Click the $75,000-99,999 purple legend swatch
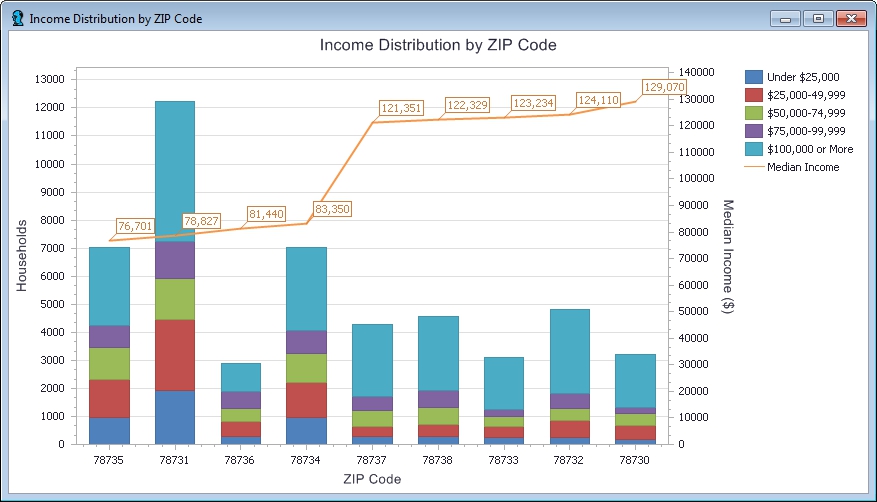 [754, 131]
